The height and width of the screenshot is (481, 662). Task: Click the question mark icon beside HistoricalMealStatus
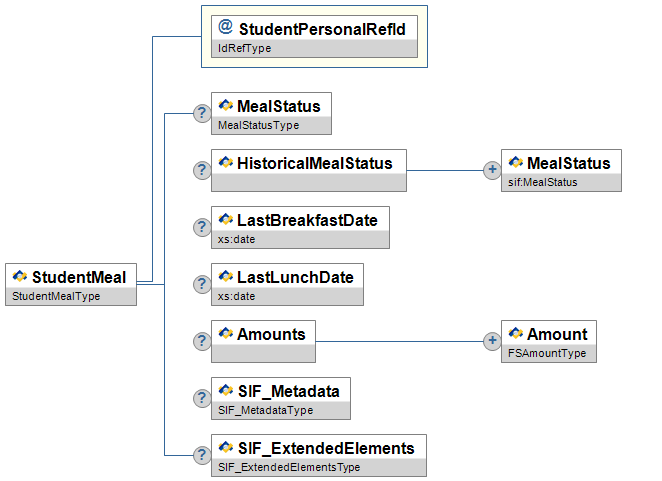(x=200, y=170)
